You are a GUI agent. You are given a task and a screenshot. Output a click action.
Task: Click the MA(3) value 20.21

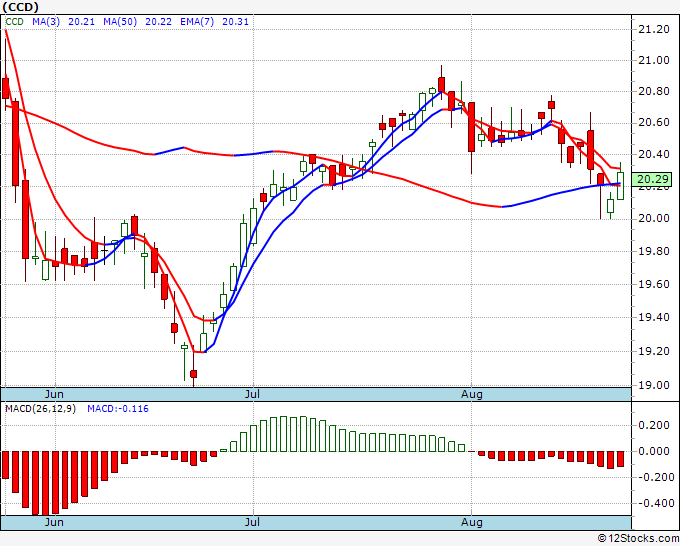[x=82, y=22]
